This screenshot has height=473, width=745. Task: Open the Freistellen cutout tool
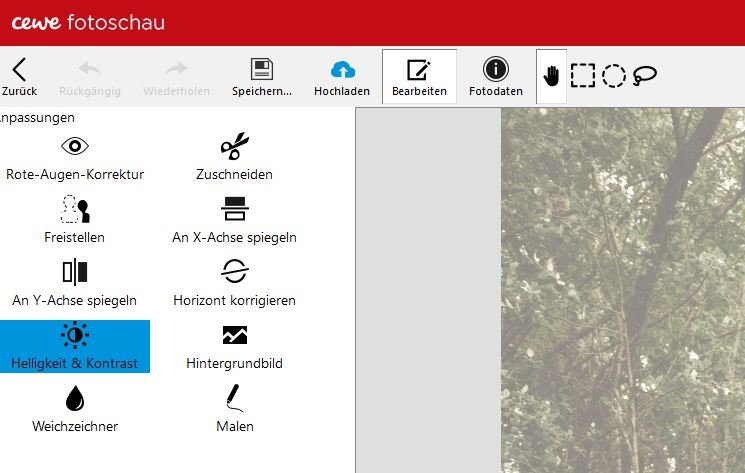tap(75, 220)
